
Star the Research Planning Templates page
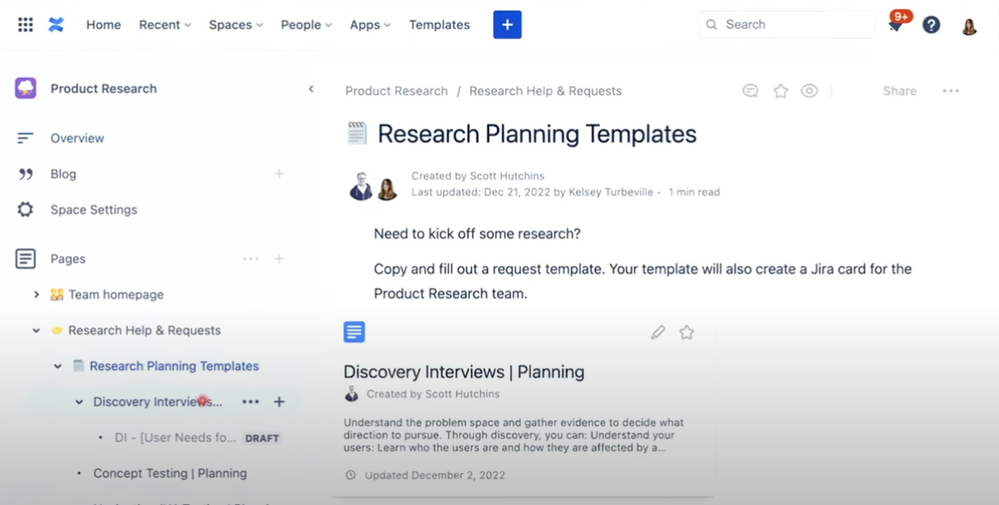pos(780,91)
